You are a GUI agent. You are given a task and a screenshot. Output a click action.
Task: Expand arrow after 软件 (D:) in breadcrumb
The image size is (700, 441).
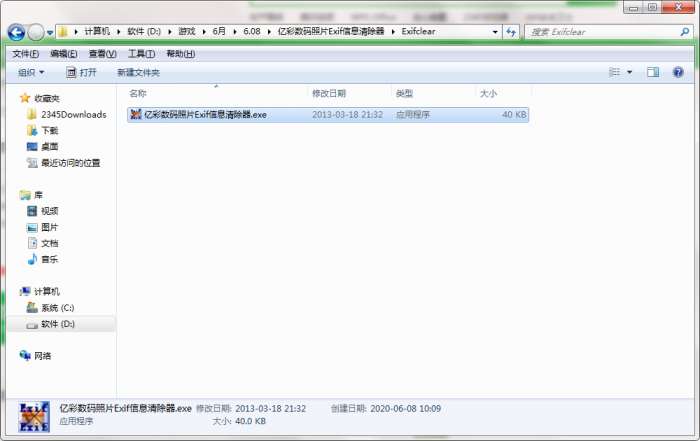tap(170, 32)
